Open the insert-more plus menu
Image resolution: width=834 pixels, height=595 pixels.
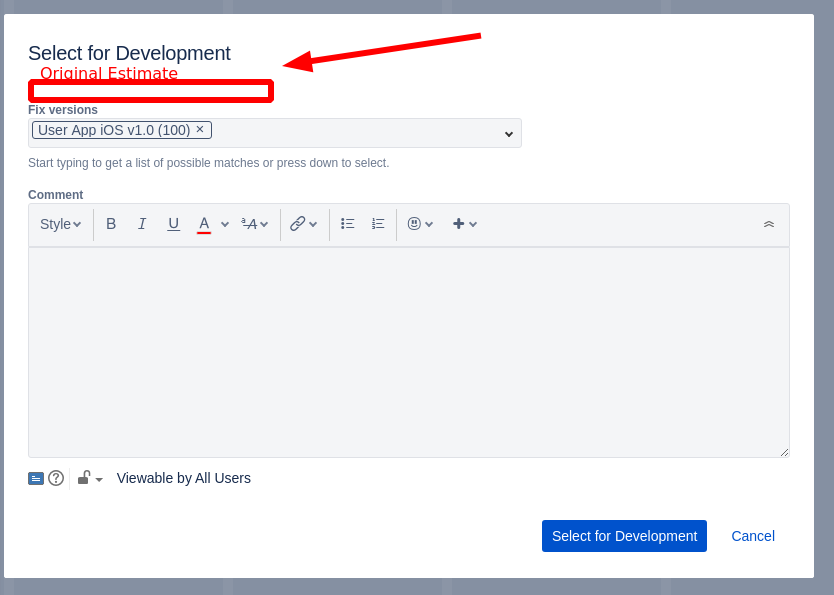[460, 223]
